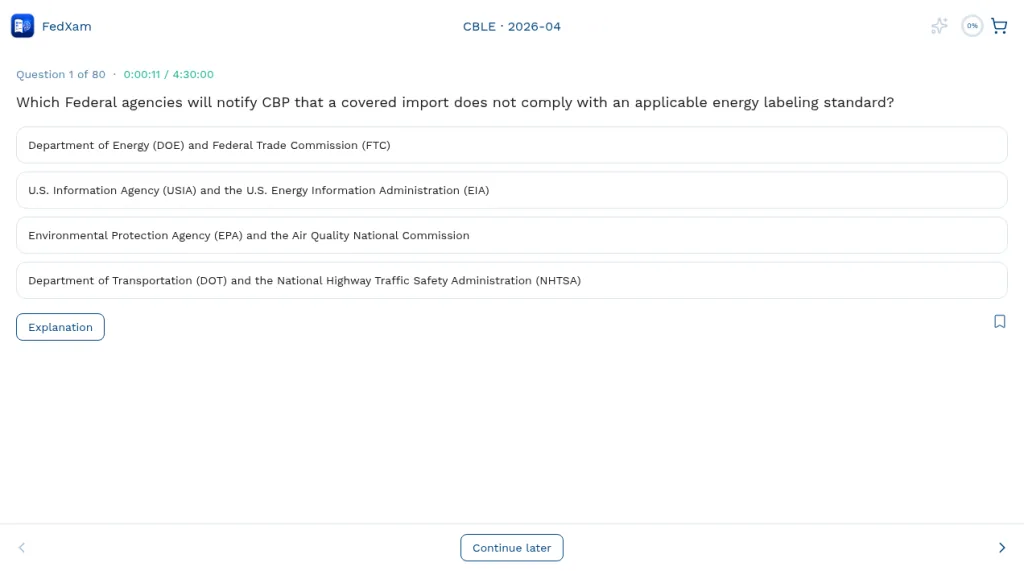Click the FedXam brand name link
1024x571 pixels.
tap(67, 27)
